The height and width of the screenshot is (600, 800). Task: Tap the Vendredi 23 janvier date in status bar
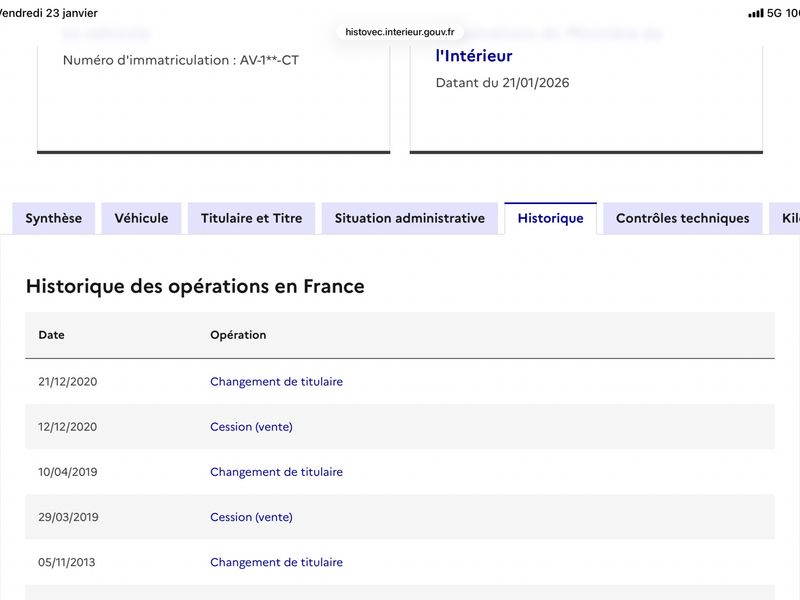click(48, 13)
